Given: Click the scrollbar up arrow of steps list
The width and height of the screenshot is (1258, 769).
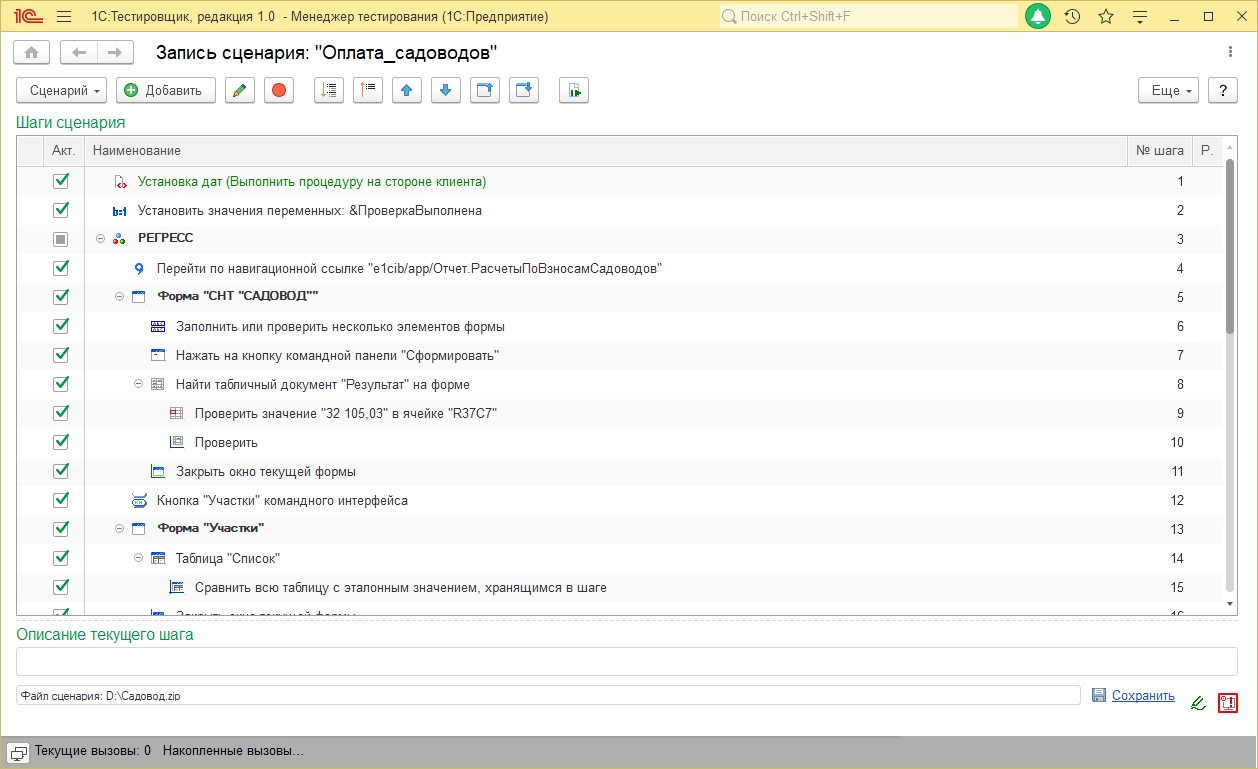Looking at the screenshot, I should [1230, 146].
